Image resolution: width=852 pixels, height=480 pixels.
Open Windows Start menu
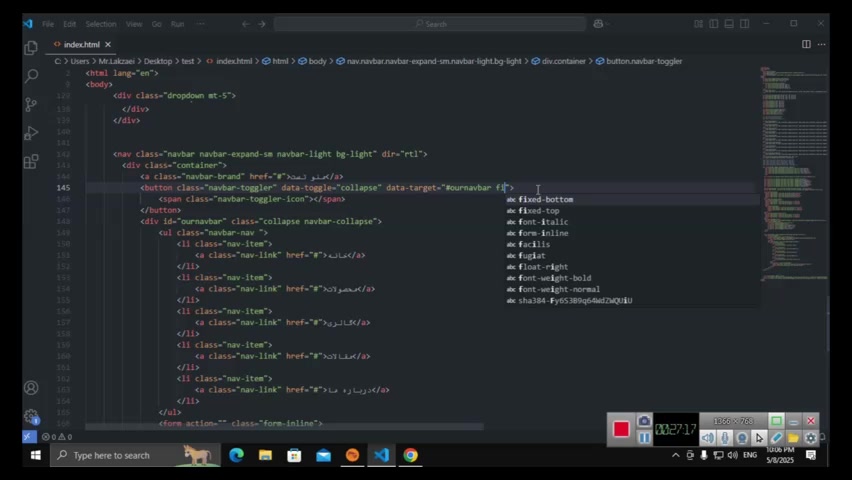point(36,455)
